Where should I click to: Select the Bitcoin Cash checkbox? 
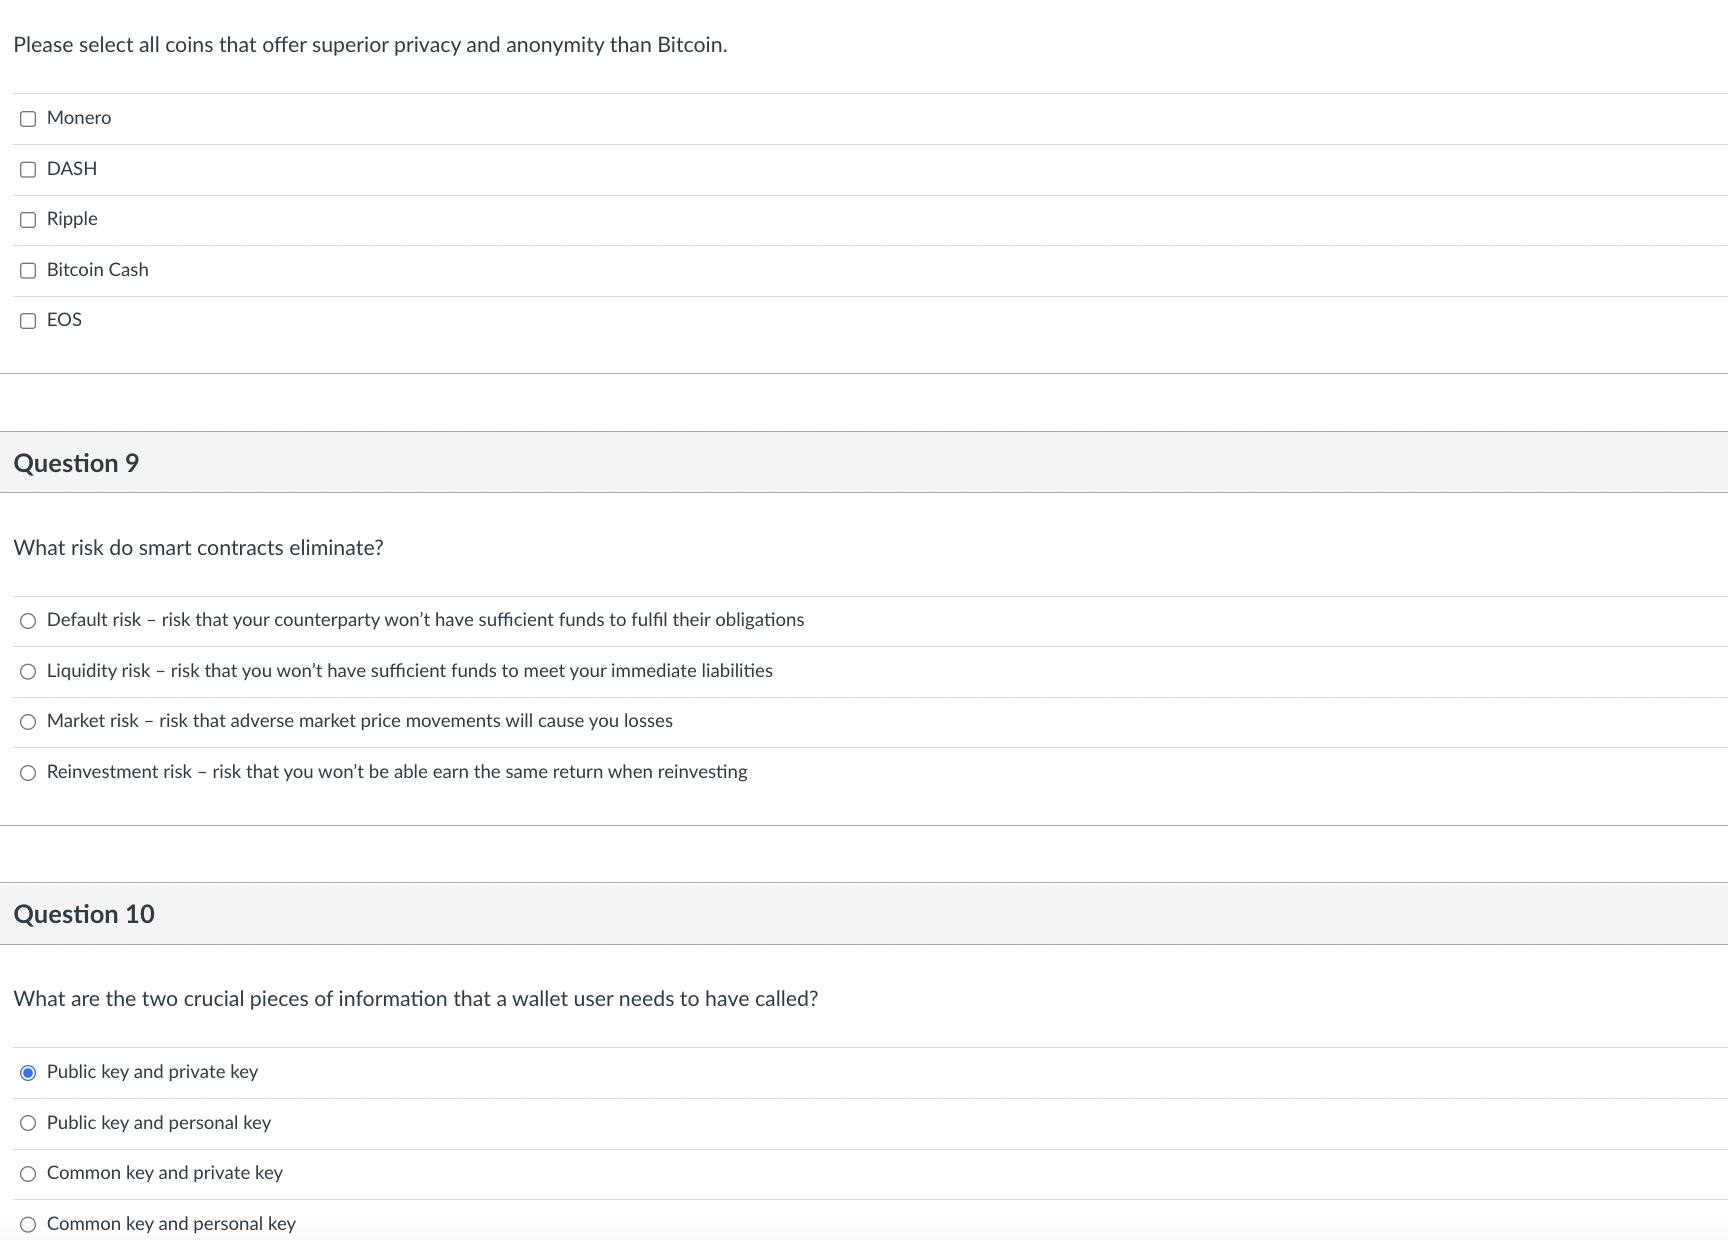click(28, 271)
